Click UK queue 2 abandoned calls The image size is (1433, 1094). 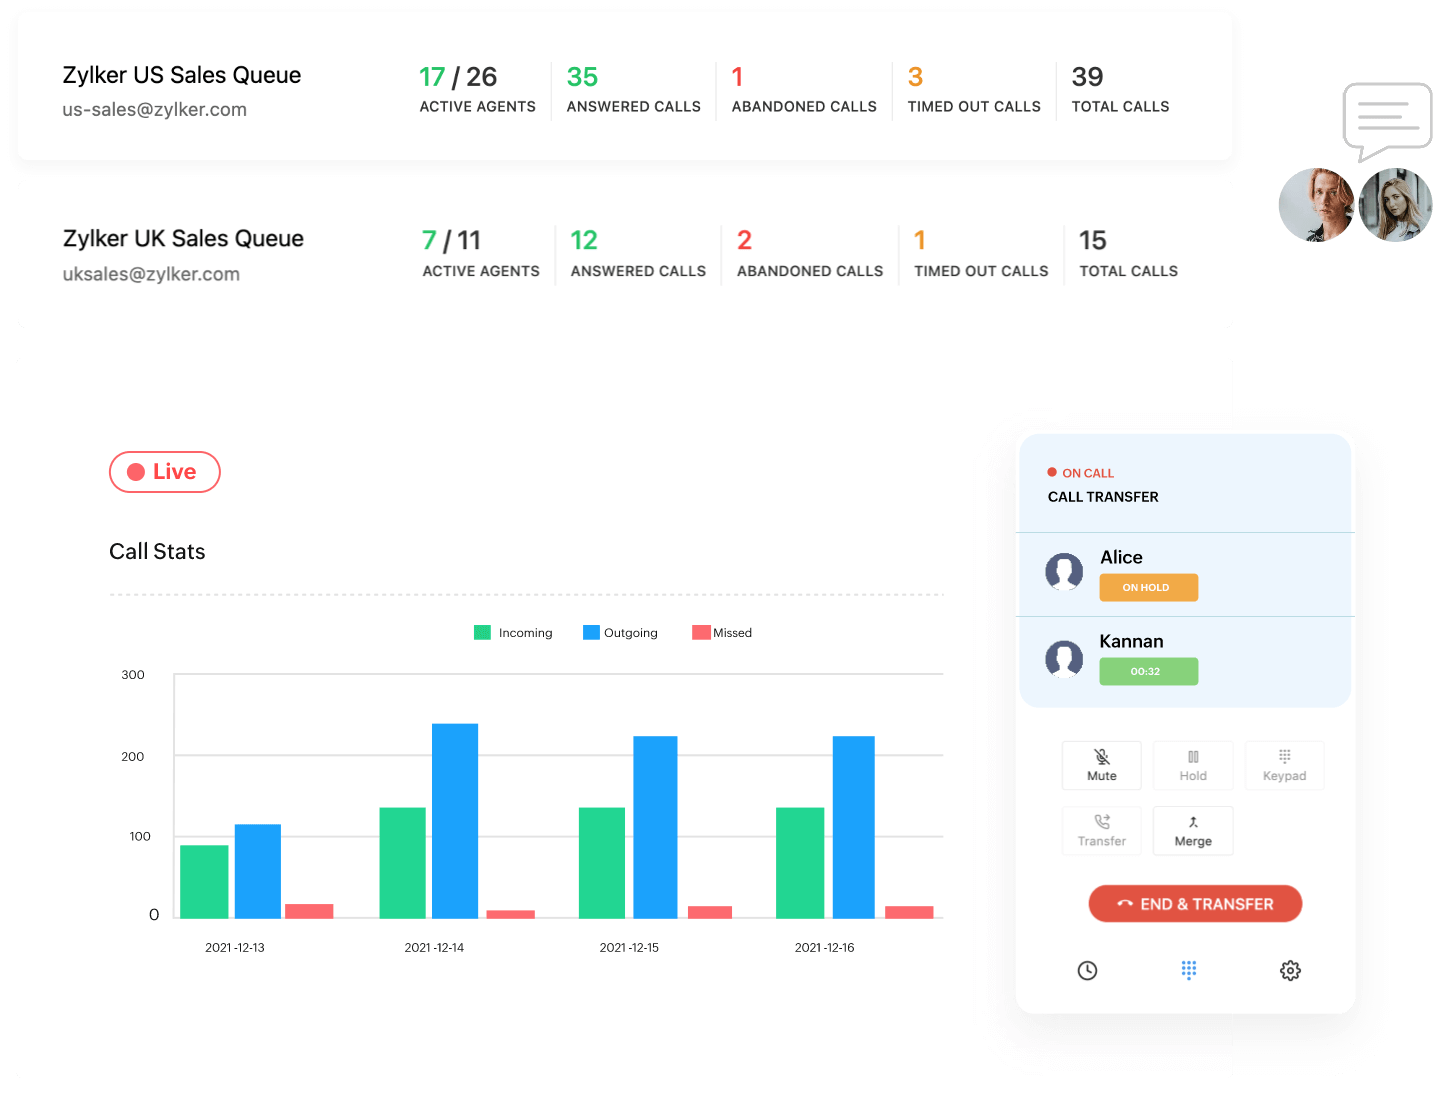(810, 253)
